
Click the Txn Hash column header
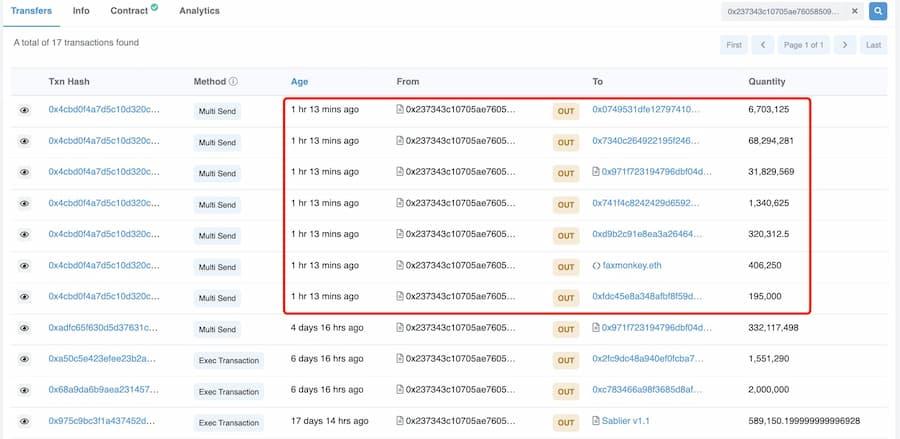click(x=69, y=81)
